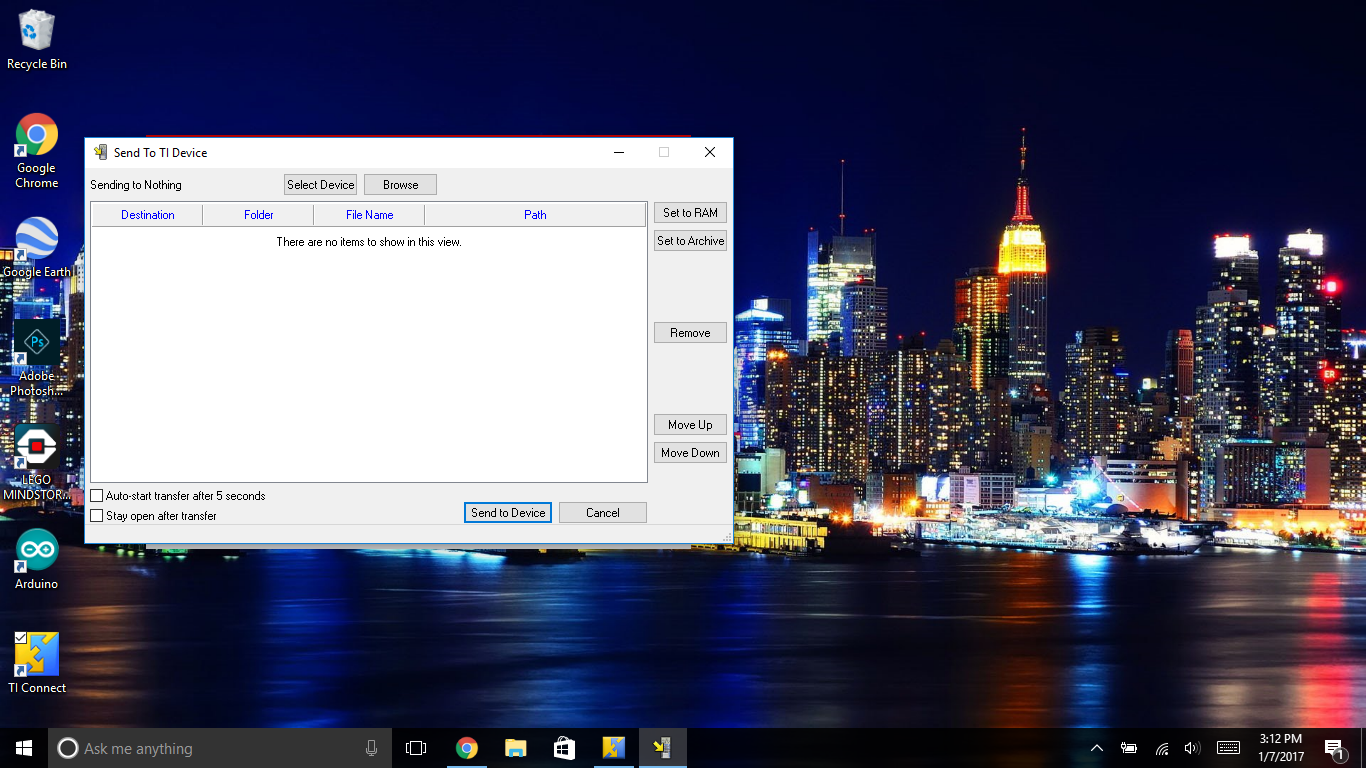Screen dimensions: 1366x768
Task: Click the Browse button
Action: pyautogui.click(x=400, y=184)
